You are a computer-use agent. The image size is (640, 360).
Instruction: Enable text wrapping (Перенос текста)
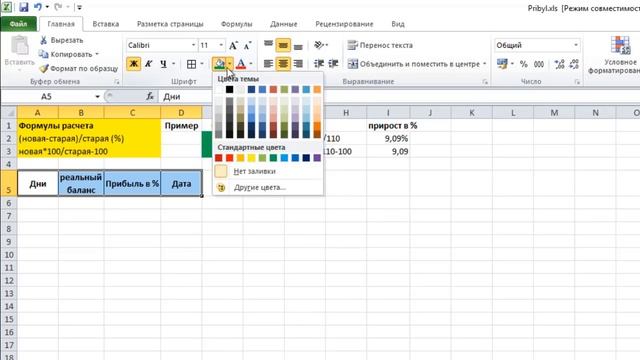pyautogui.click(x=380, y=45)
